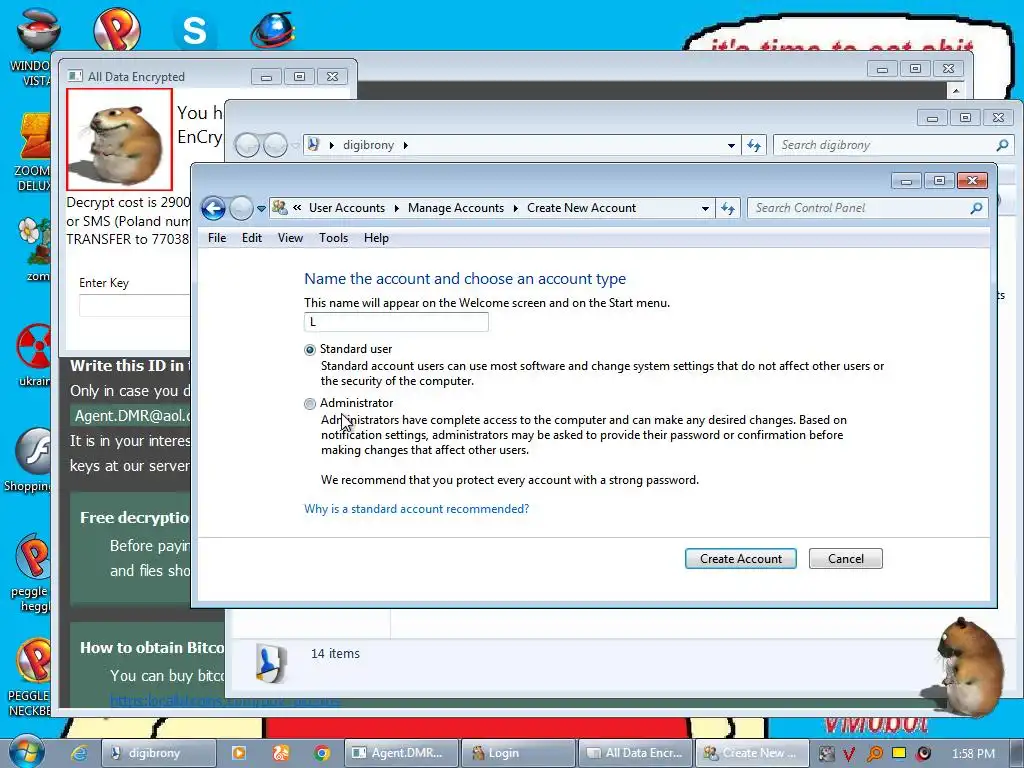Open Windows Media Player from taskbar
Viewport: 1024px width, 768px height.
point(238,753)
